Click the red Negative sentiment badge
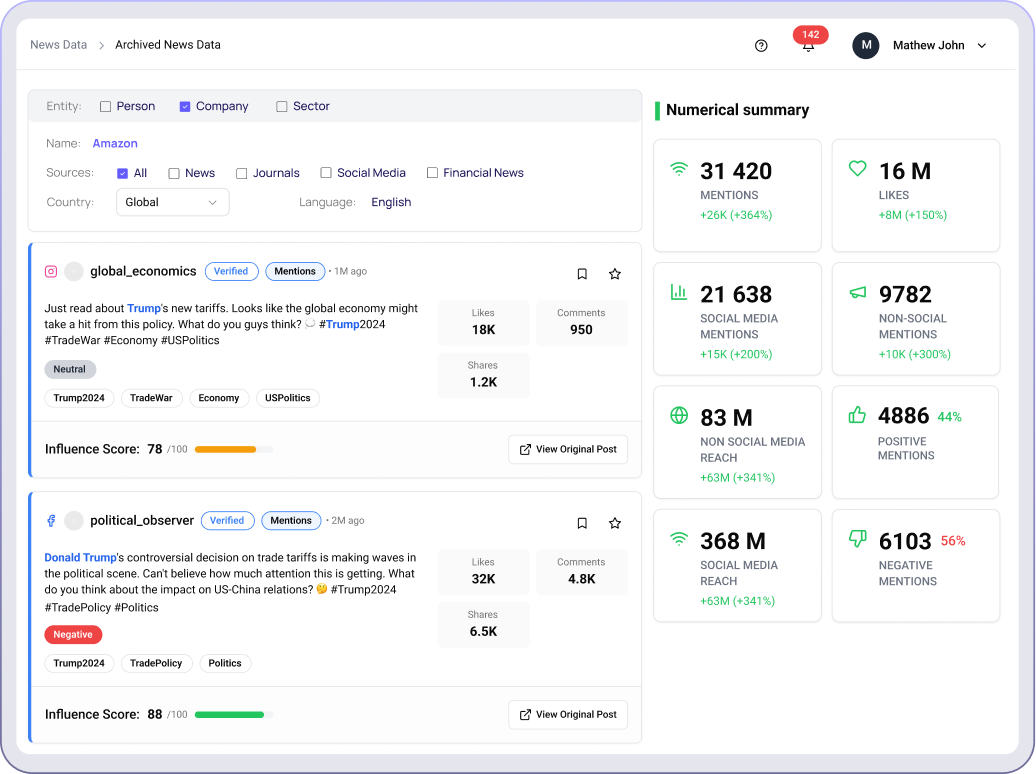 coord(73,635)
